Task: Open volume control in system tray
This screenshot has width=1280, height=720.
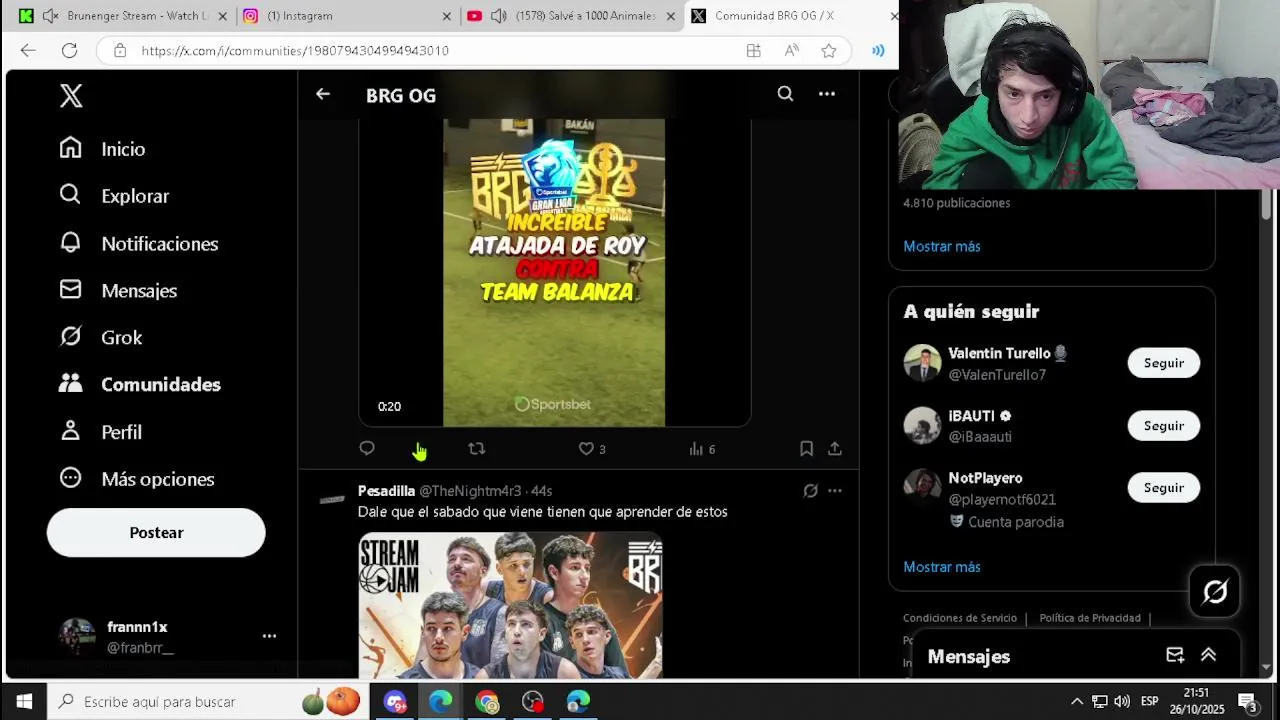Action: pyautogui.click(x=1122, y=702)
